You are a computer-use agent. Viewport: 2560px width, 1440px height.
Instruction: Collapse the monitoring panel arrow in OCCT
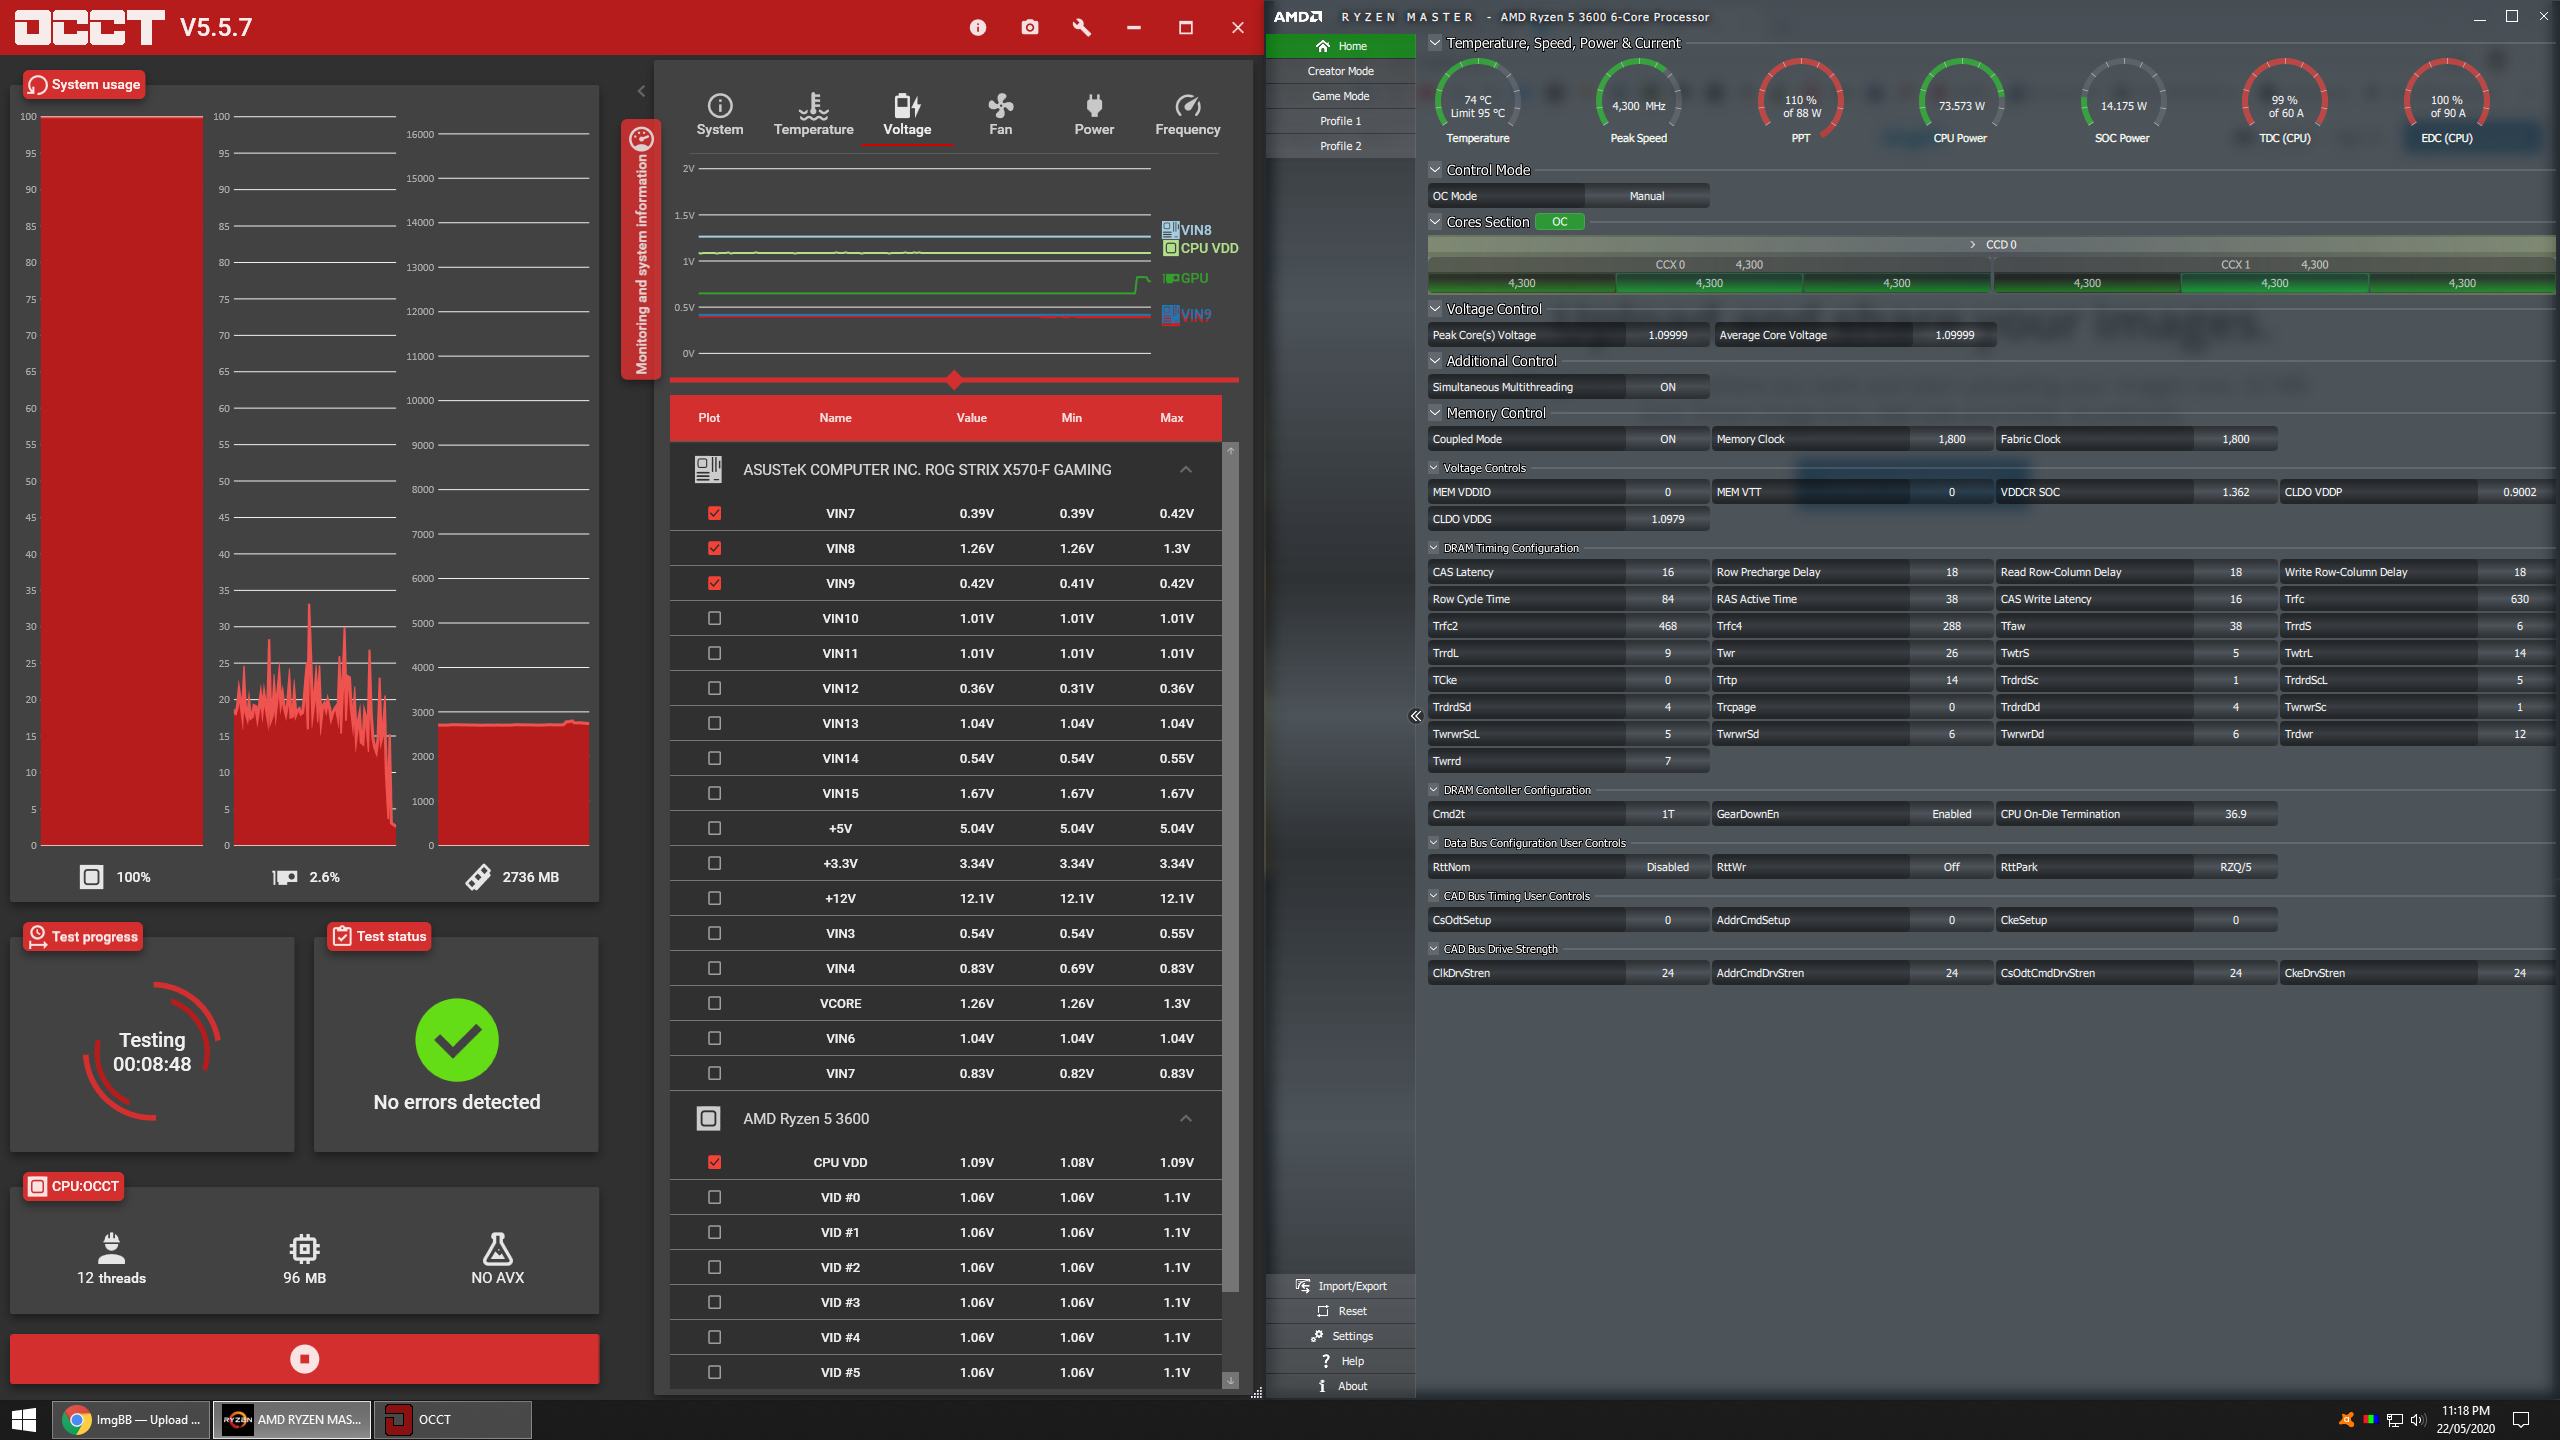point(641,91)
